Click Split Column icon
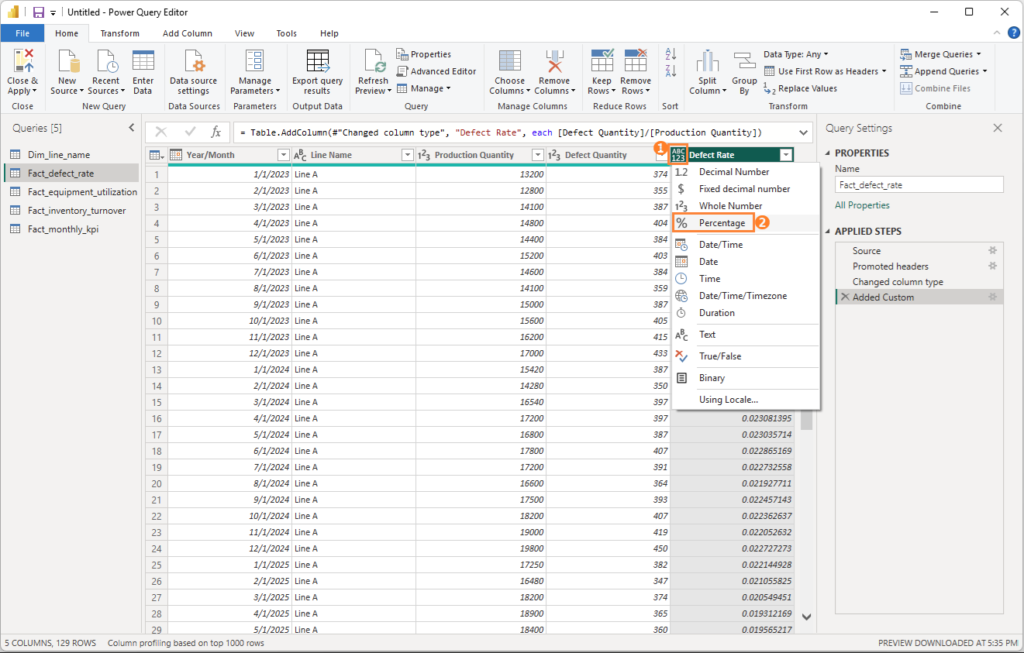Image resolution: width=1024 pixels, height=653 pixels. point(707,61)
